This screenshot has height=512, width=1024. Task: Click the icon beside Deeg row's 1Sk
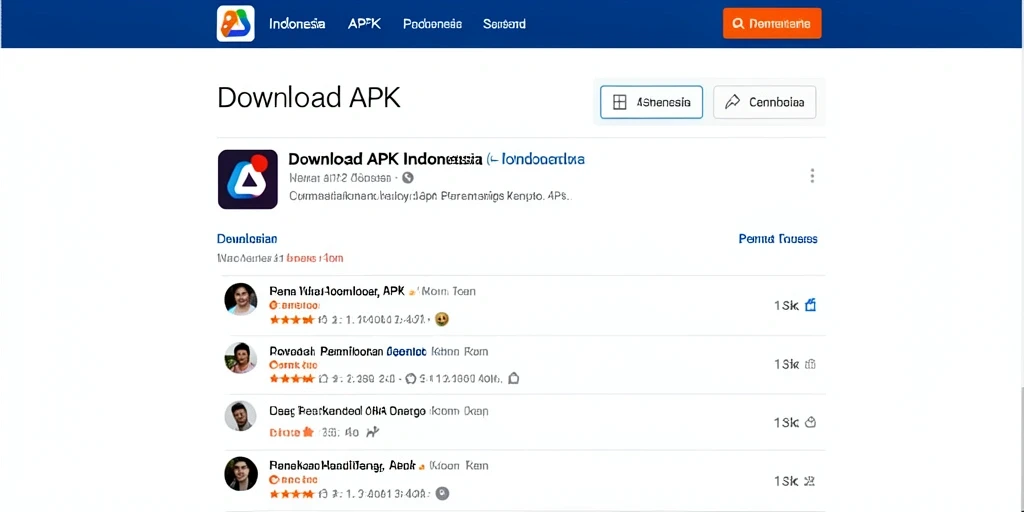point(810,423)
